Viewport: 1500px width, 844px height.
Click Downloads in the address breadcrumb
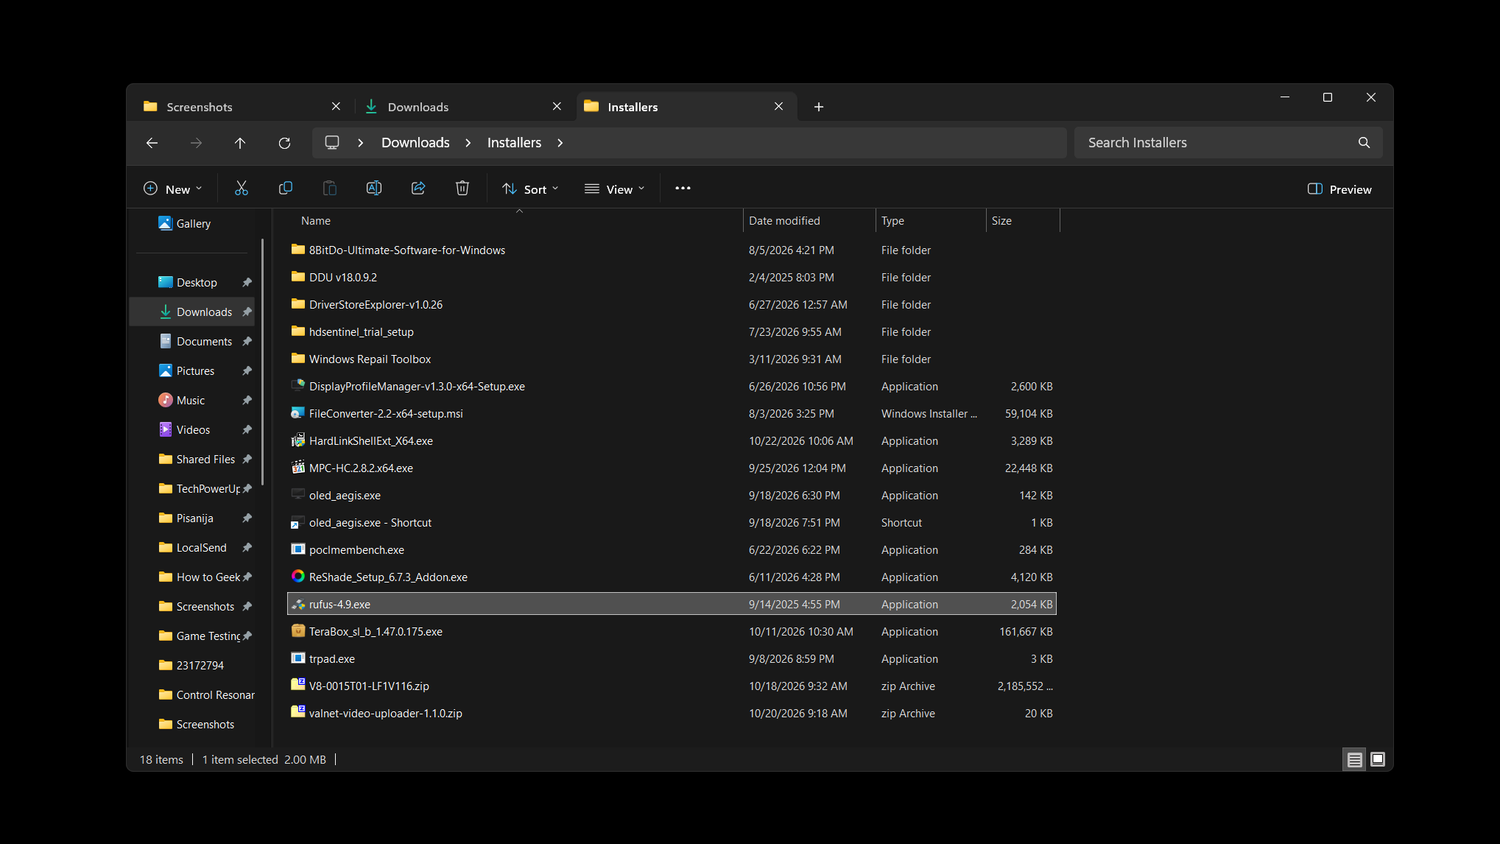[415, 143]
